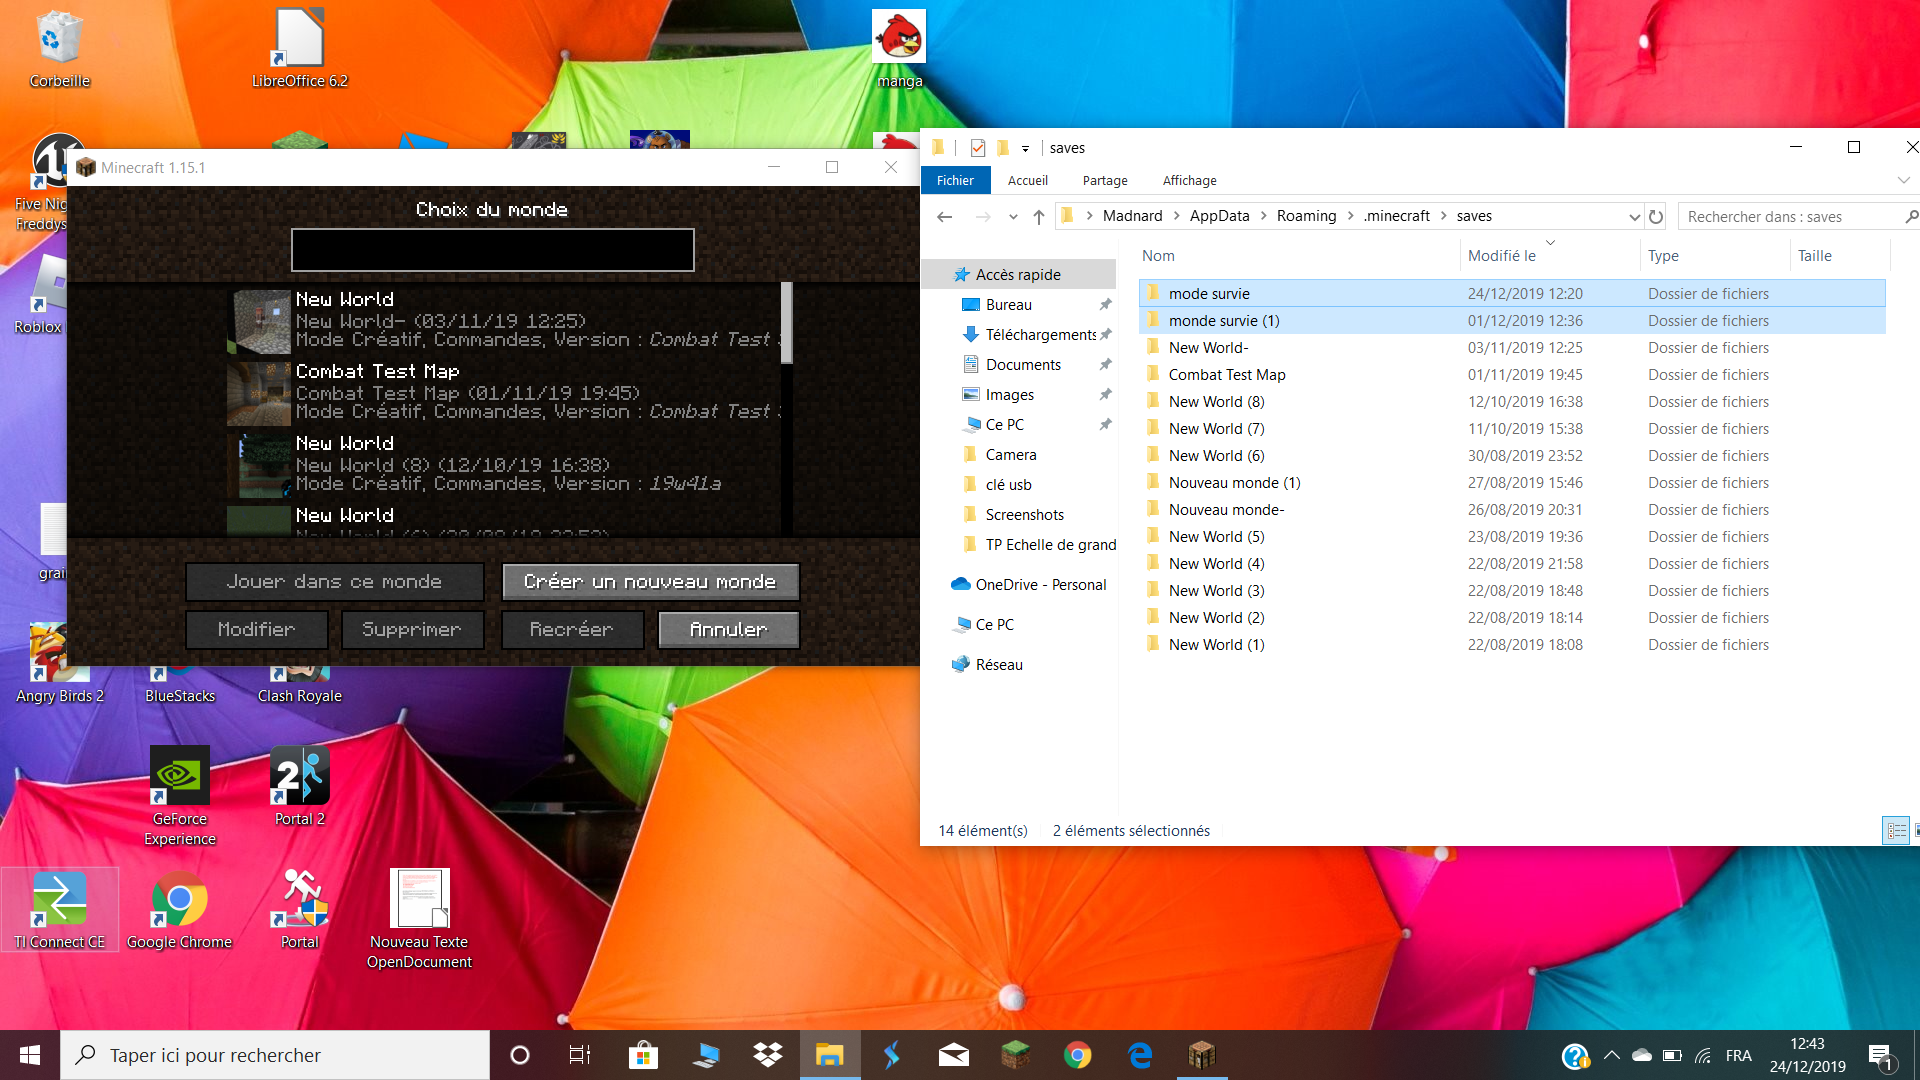Image resolution: width=1920 pixels, height=1080 pixels.
Task: Click the Properties checkmark in quick access toolbar
Action: pyautogui.click(x=978, y=148)
